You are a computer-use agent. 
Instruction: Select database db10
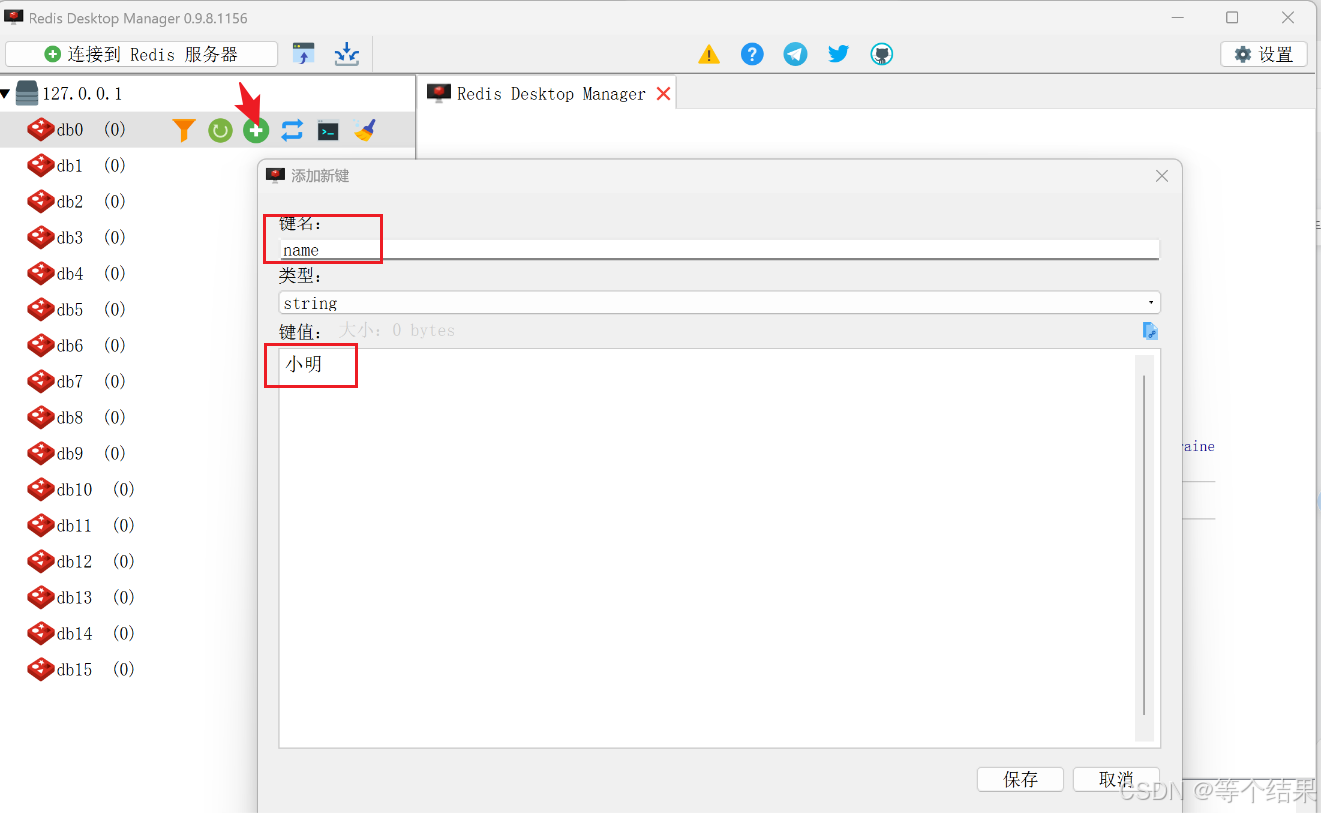pos(80,490)
